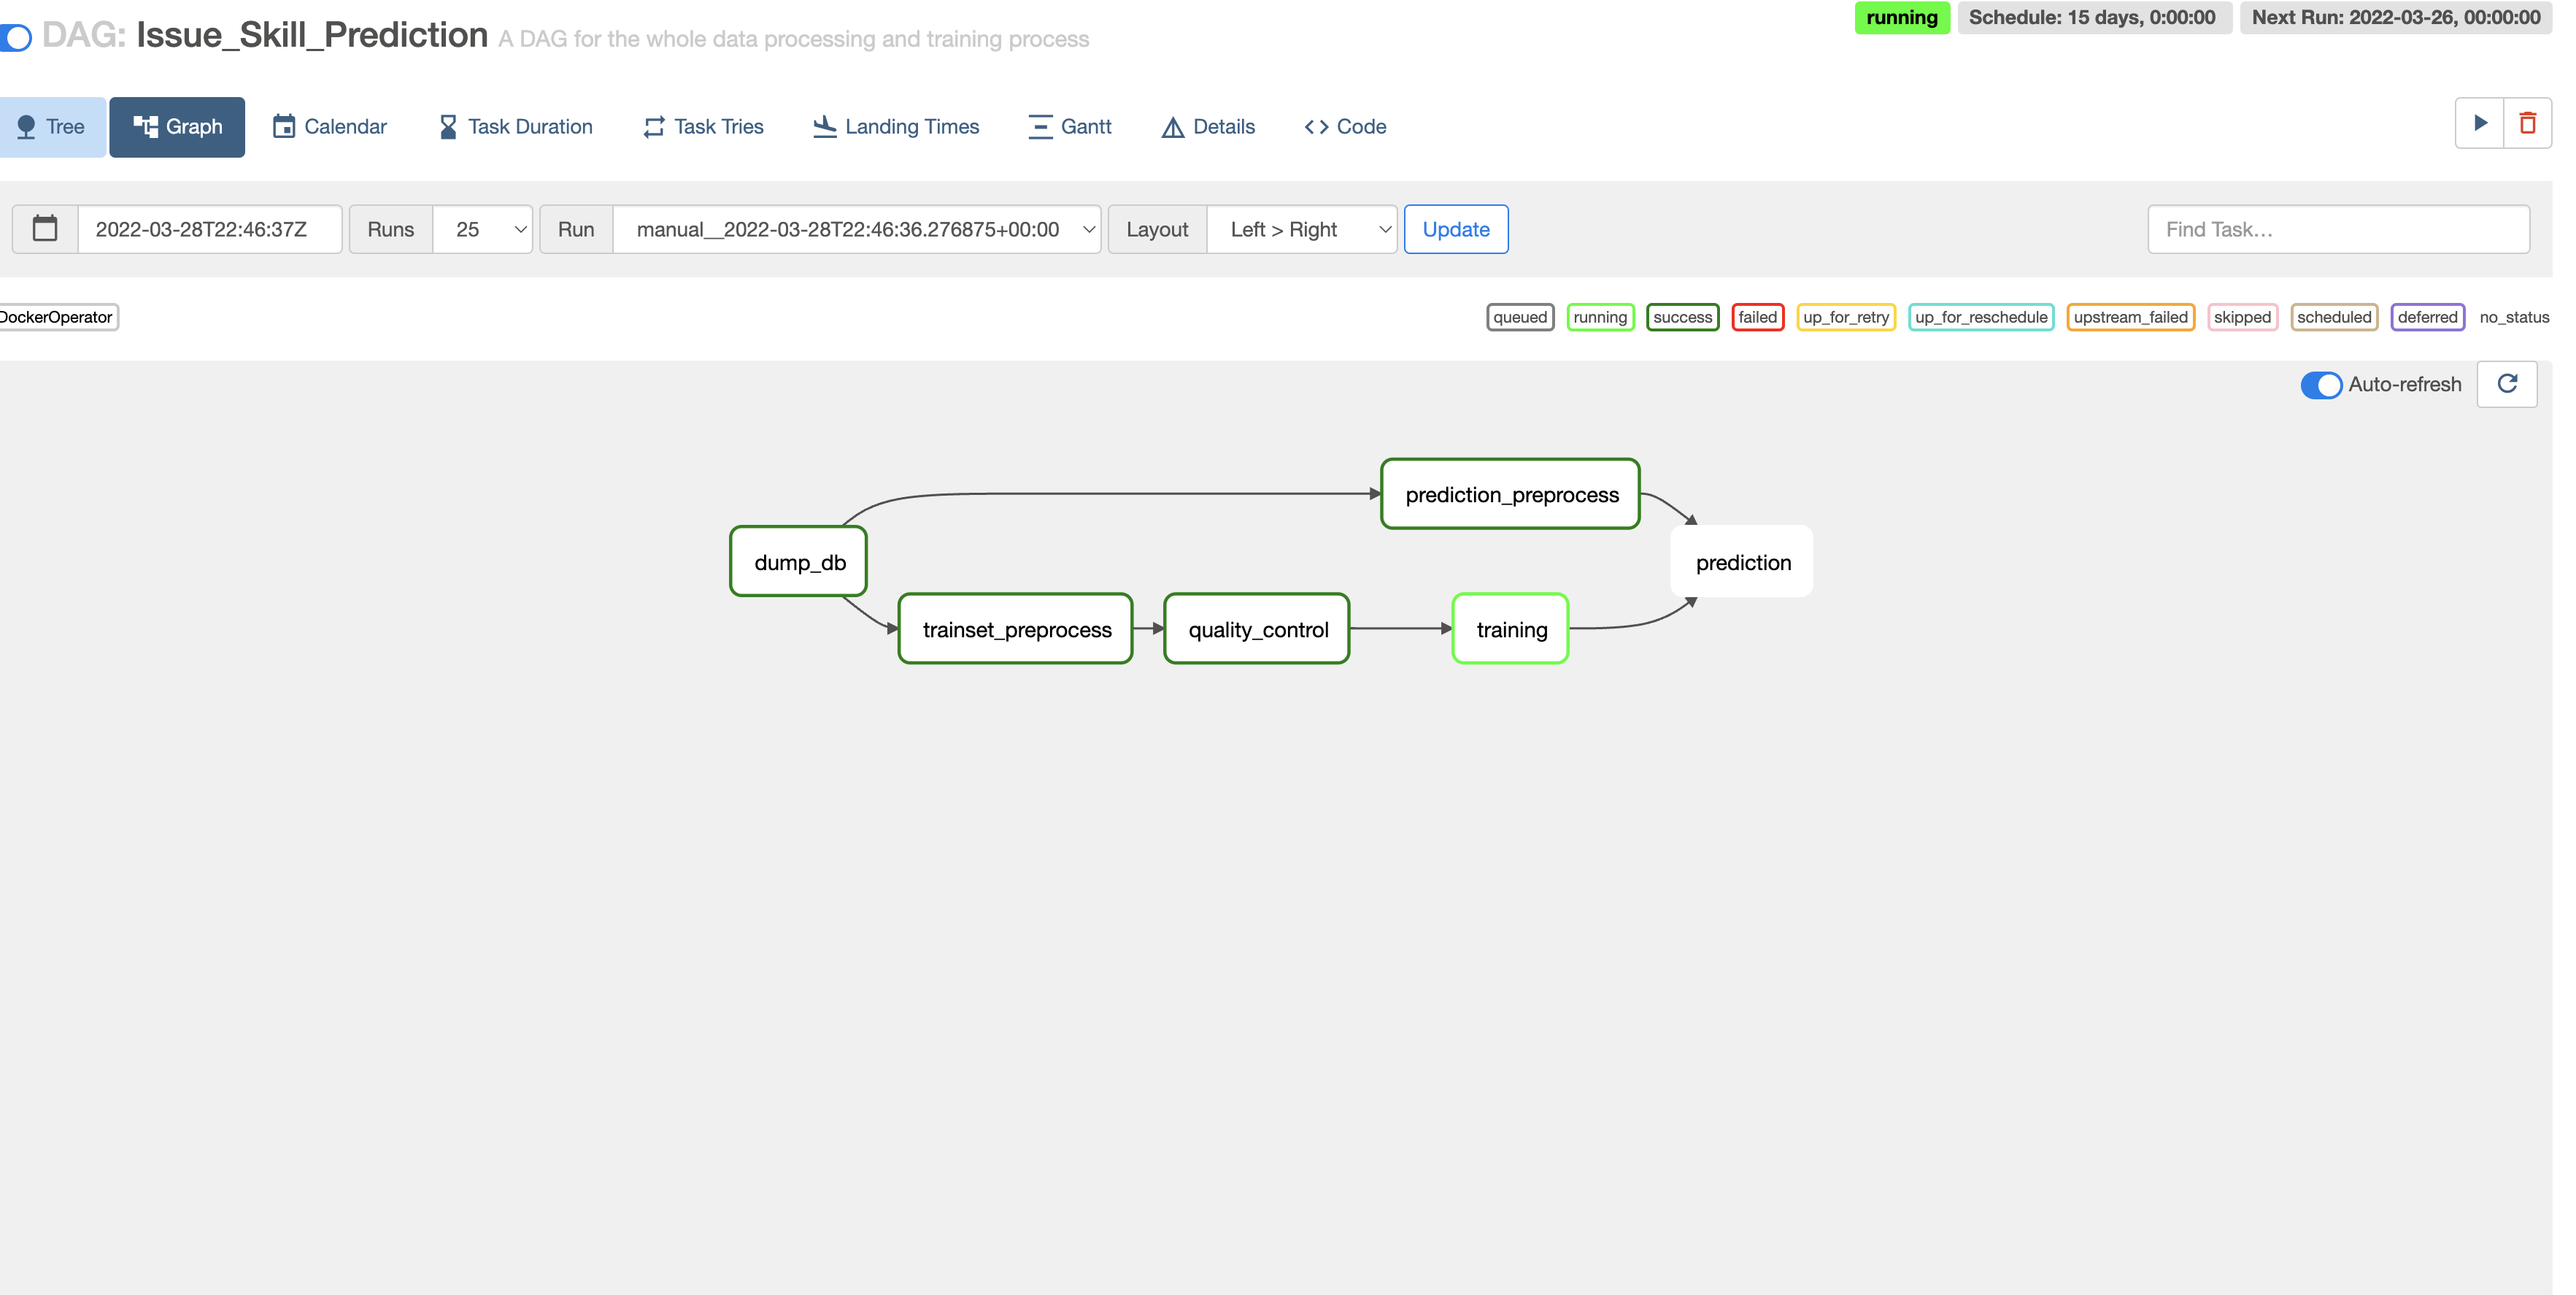Open the Layout direction dropdown
2576x1295 pixels.
[x=1301, y=229]
